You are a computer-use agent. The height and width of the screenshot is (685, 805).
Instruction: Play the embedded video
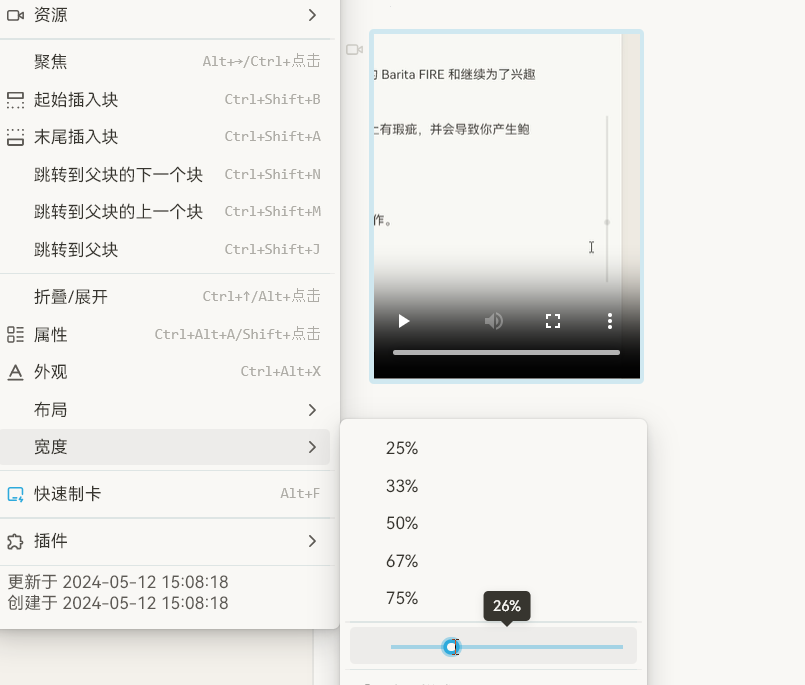pos(404,321)
